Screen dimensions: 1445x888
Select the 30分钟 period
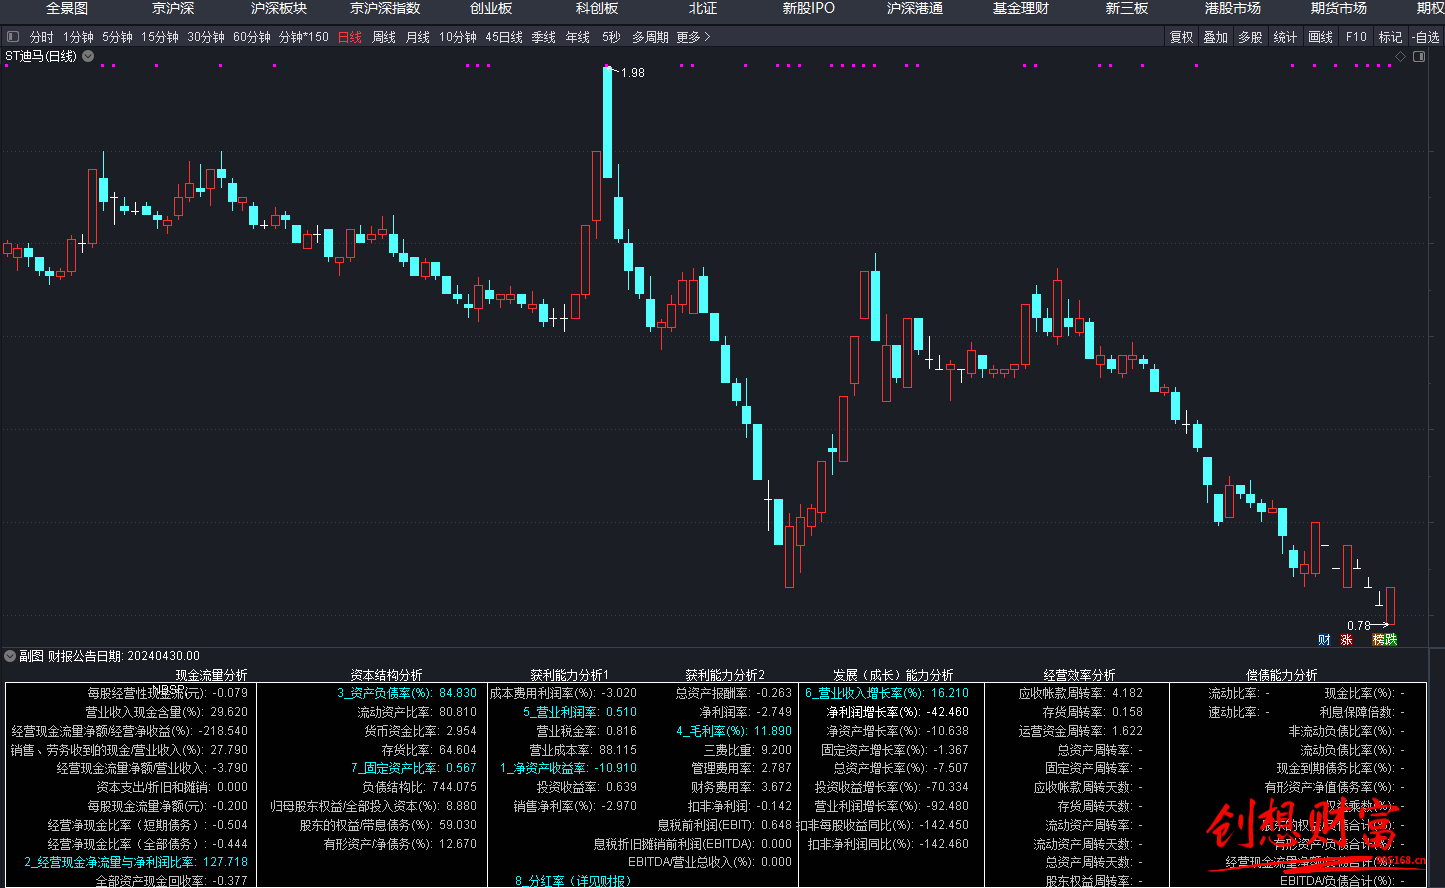pyautogui.click(x=206, y=37)
